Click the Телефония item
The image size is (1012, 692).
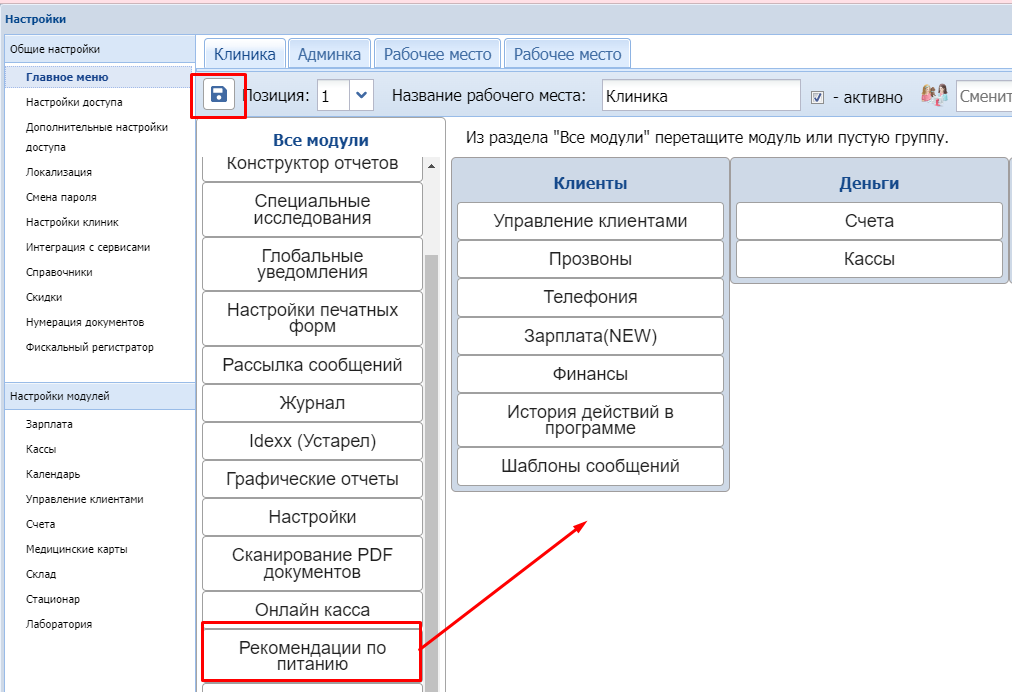[x=591, y=298]
